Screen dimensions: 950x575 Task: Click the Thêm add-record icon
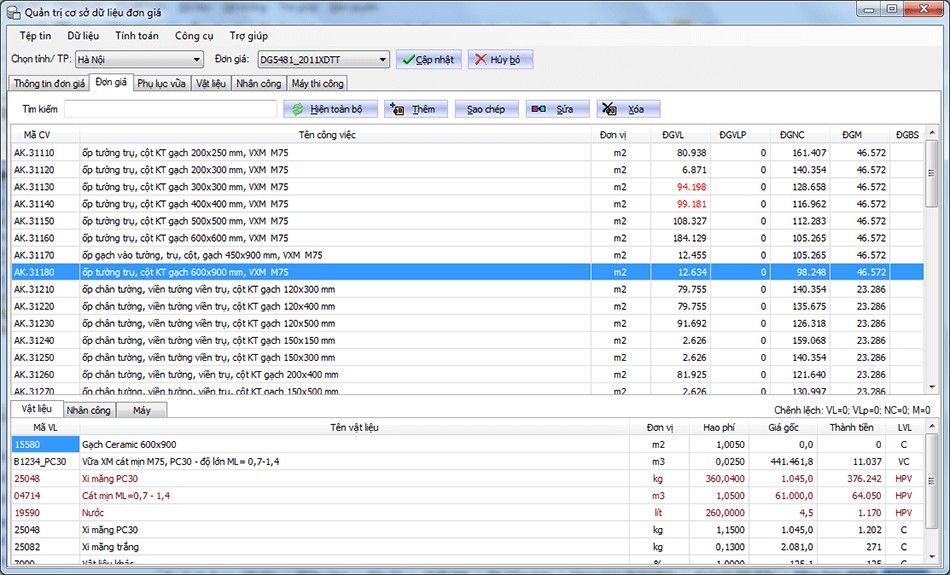tap(397, 109)
